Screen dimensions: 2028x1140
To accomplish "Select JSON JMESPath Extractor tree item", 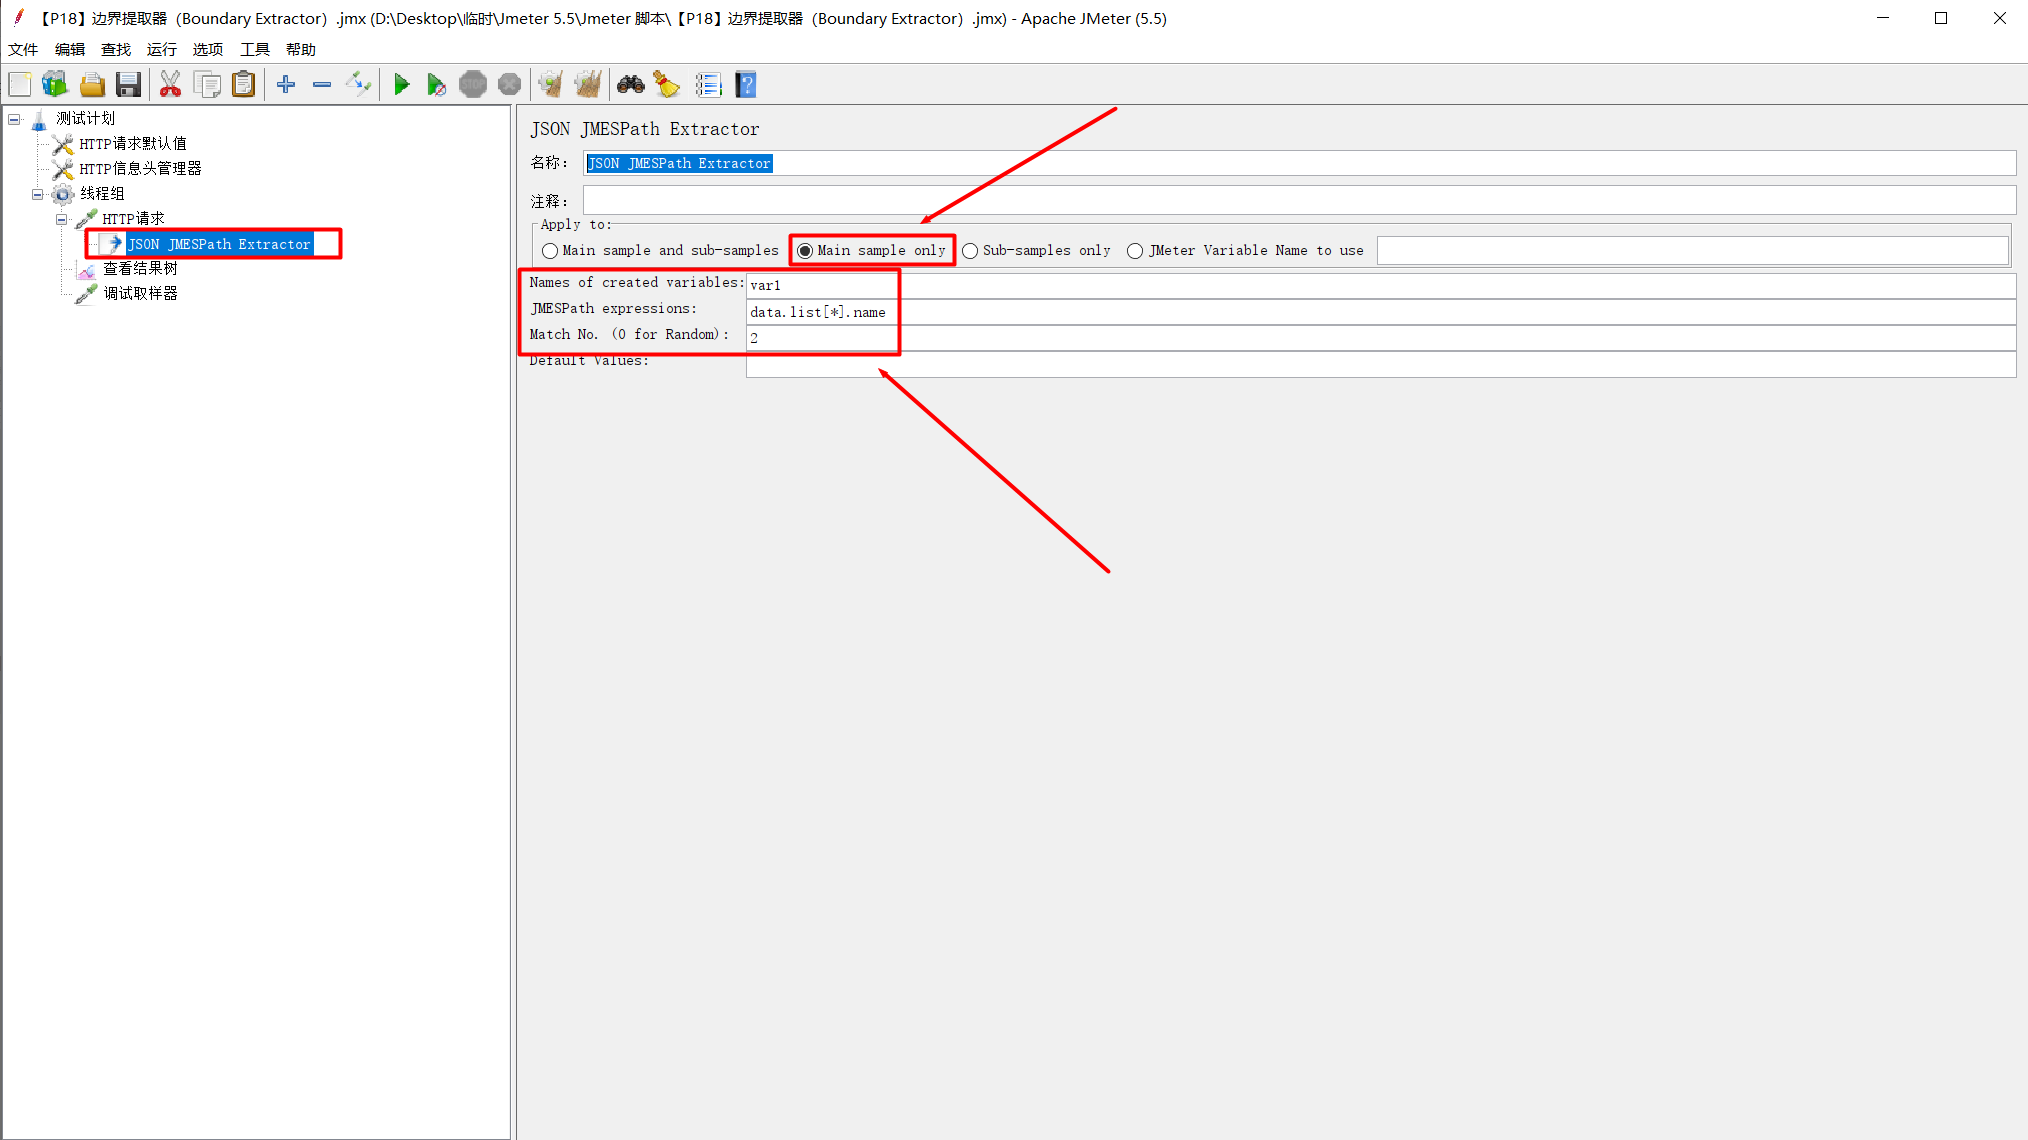I will 219,244.
